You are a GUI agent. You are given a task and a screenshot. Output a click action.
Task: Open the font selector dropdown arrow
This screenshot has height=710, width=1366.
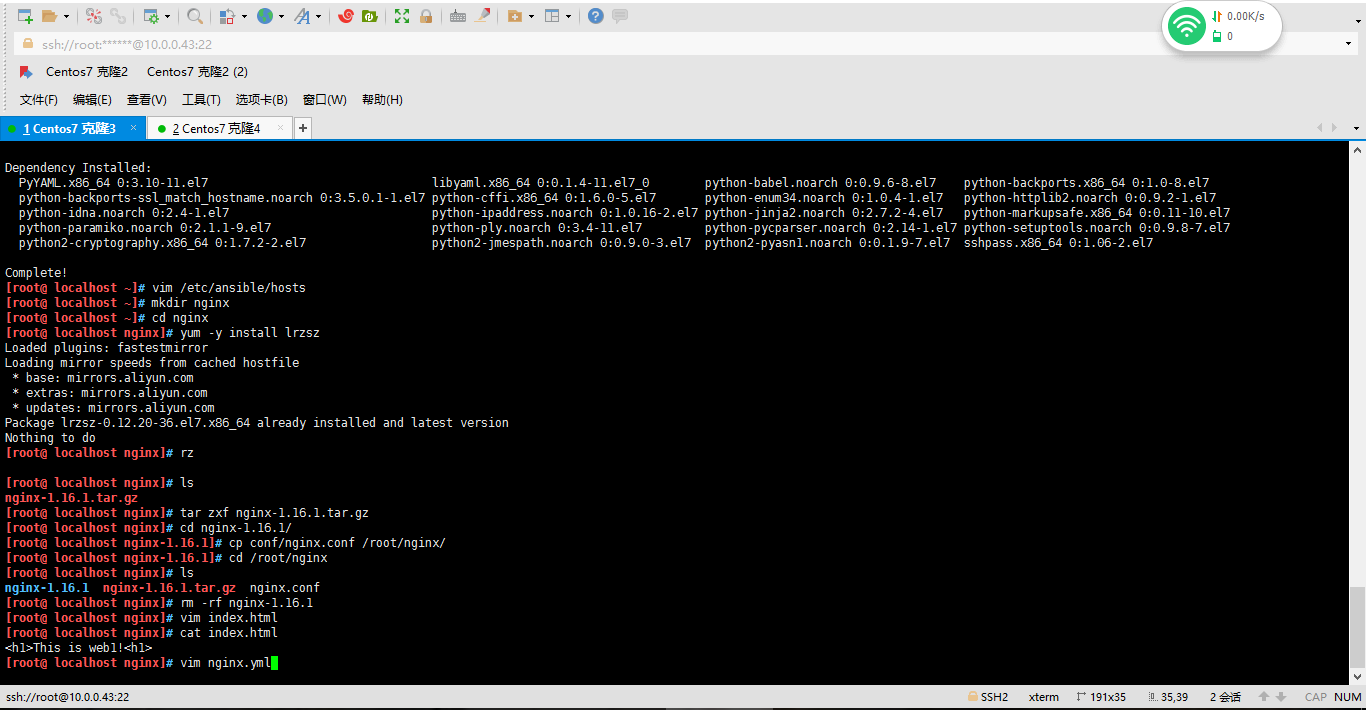(x=320, y=16)
